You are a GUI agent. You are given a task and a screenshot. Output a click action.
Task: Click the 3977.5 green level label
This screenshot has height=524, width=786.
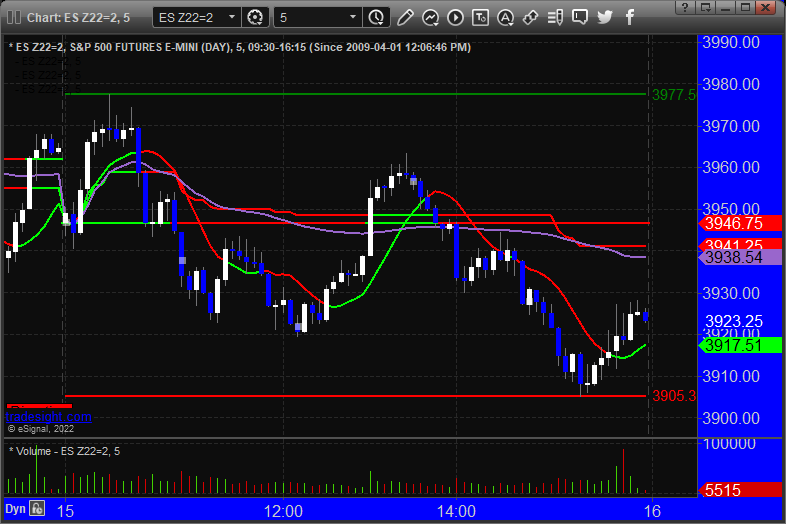674,94
